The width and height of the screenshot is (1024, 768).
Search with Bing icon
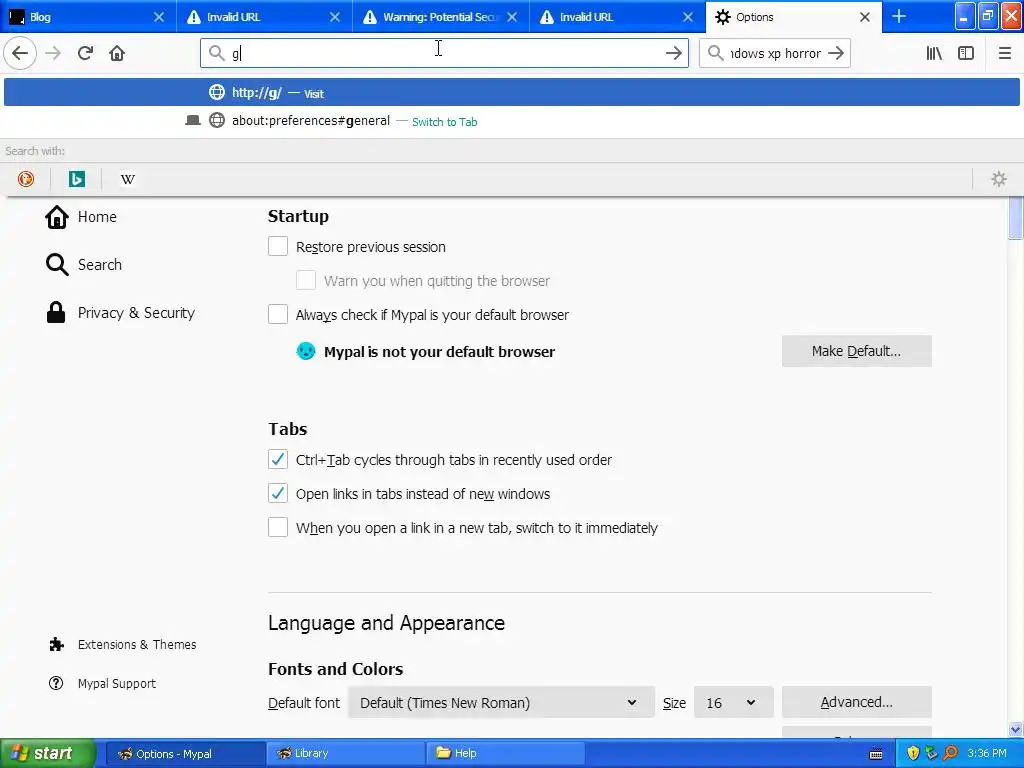[x=77, y=179]
